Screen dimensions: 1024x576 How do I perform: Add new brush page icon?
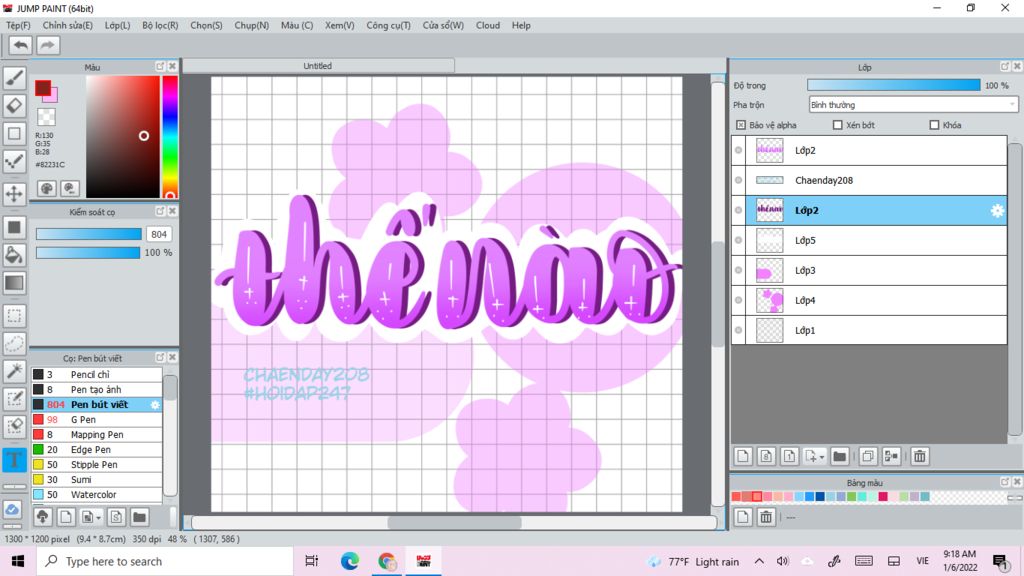[x=65, y=517]
